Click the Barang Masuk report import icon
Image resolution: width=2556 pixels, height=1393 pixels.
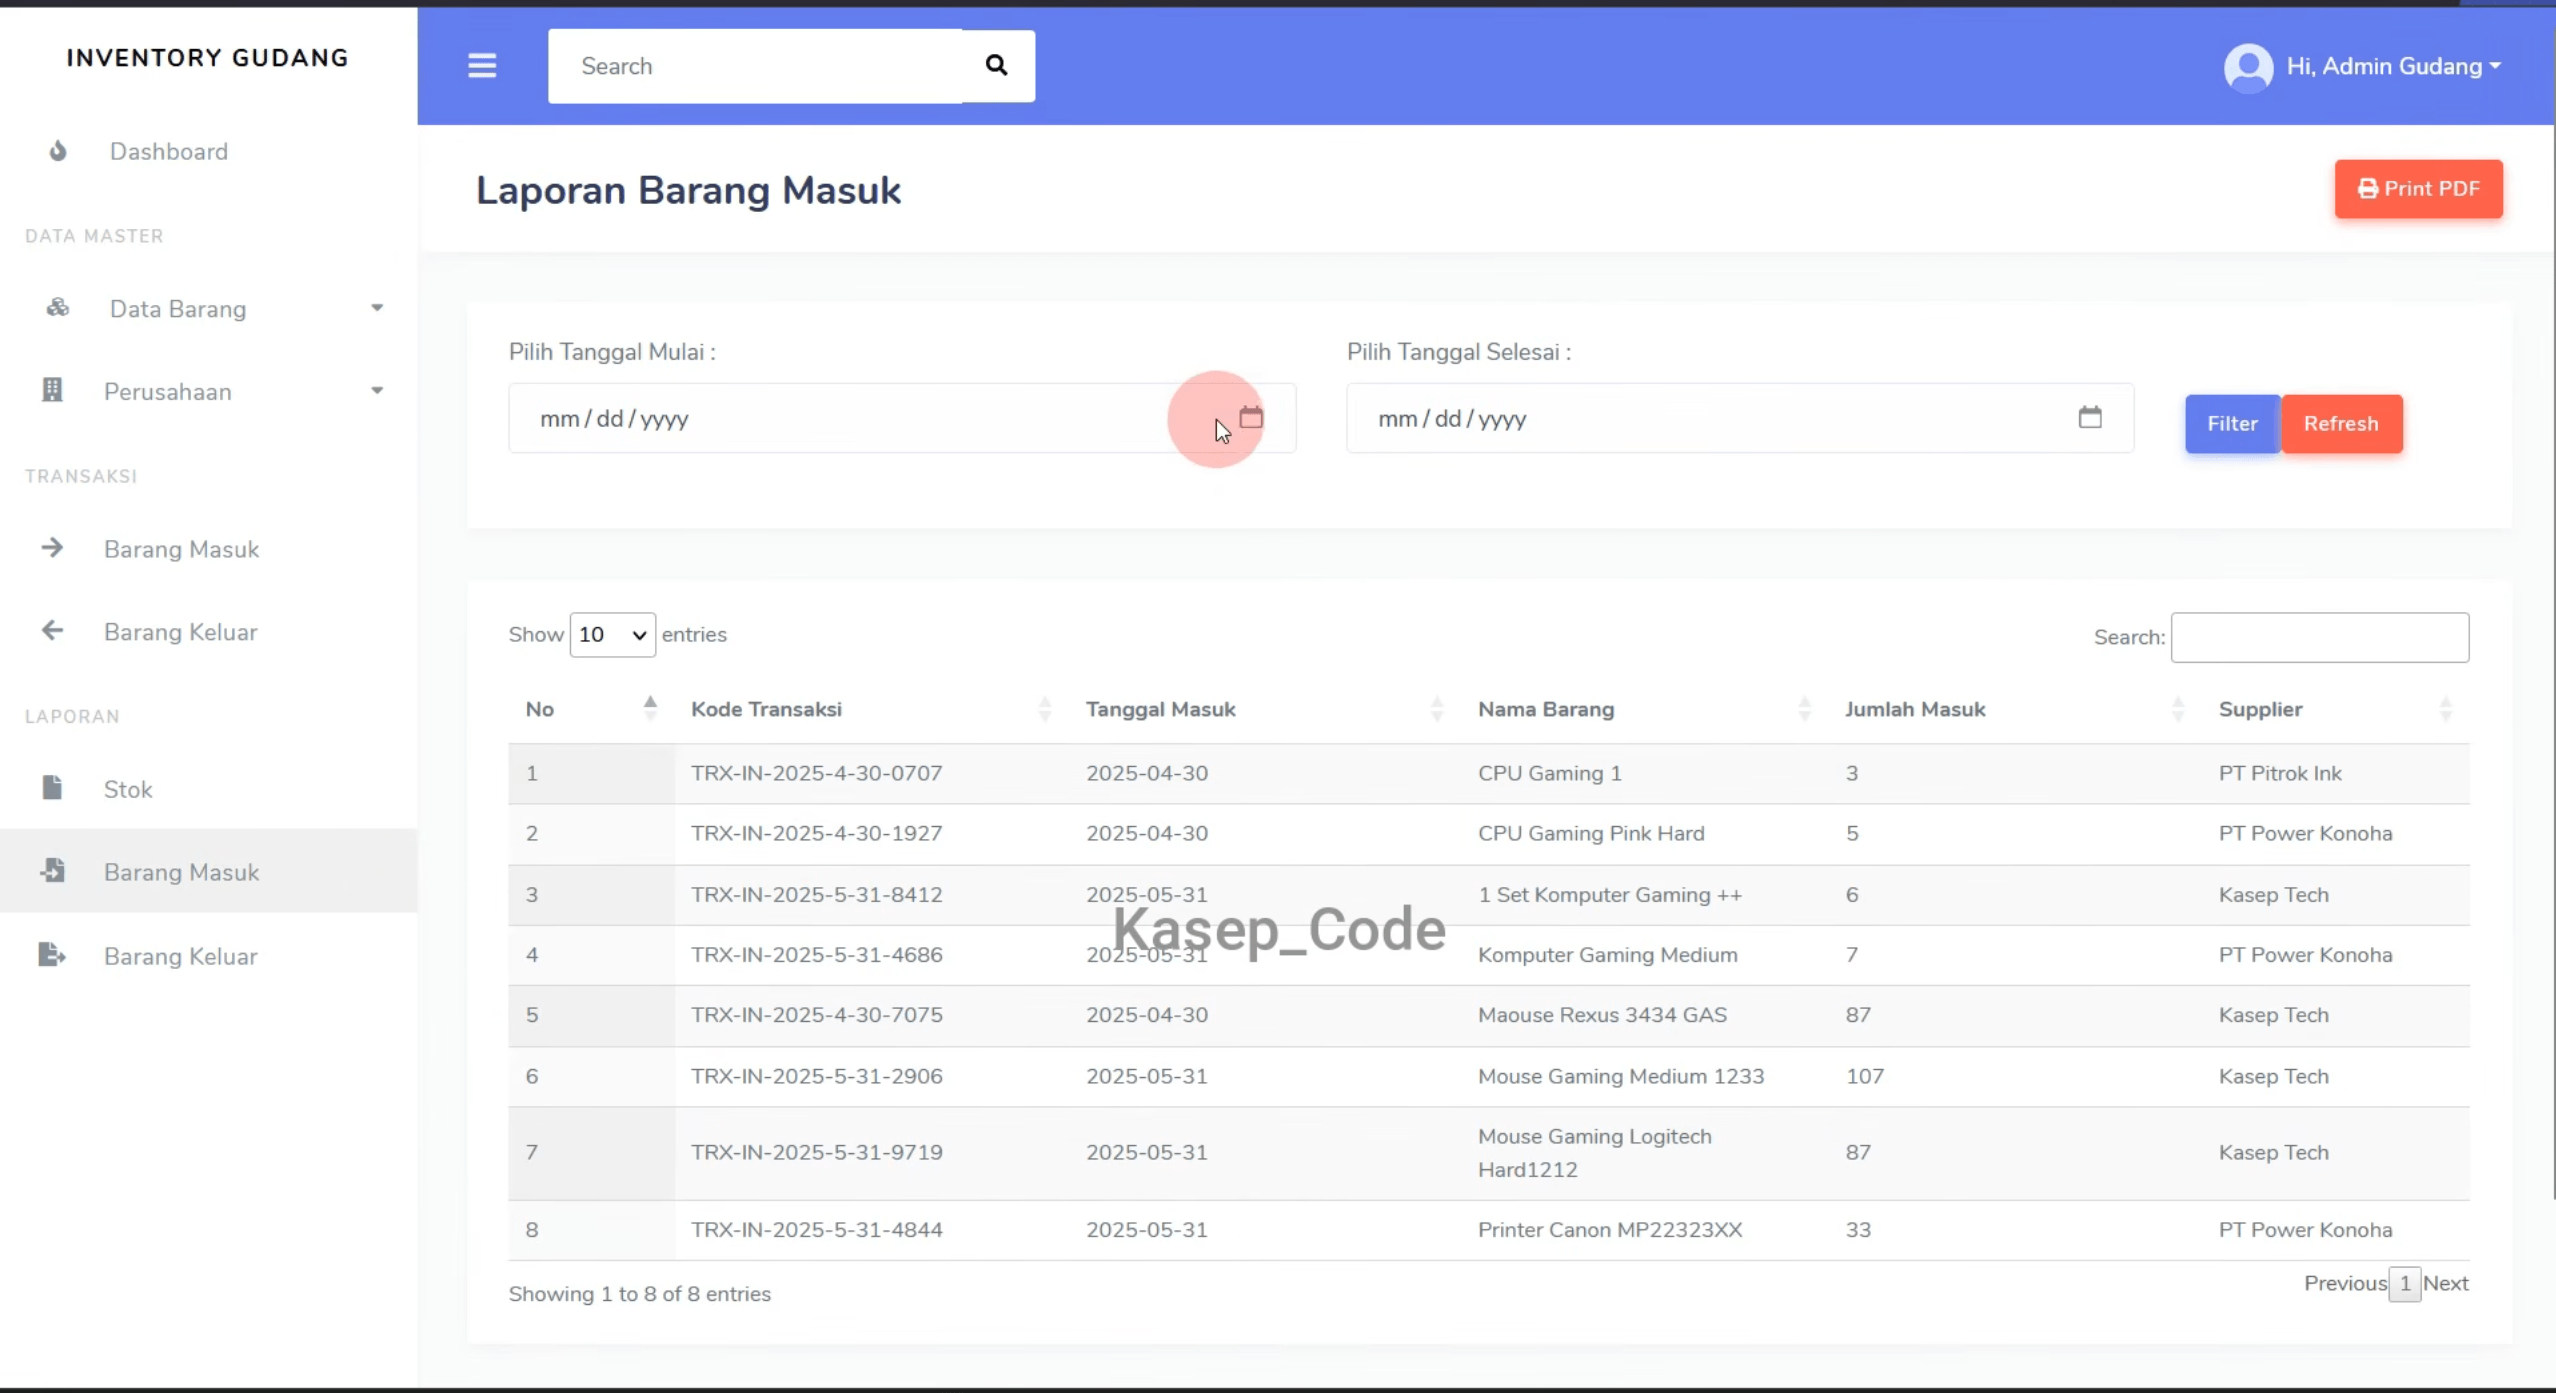(53, 871)
